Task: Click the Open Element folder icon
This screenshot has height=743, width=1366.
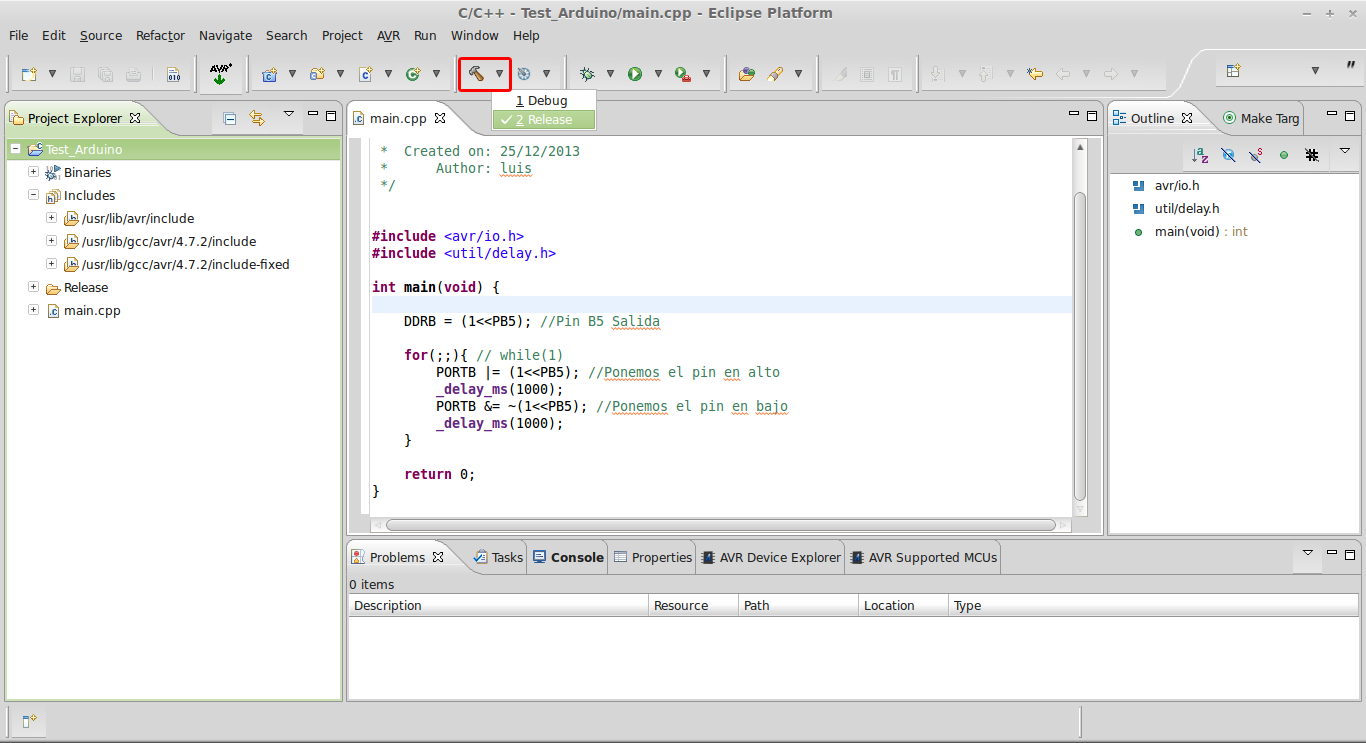Action: (746, 74)
